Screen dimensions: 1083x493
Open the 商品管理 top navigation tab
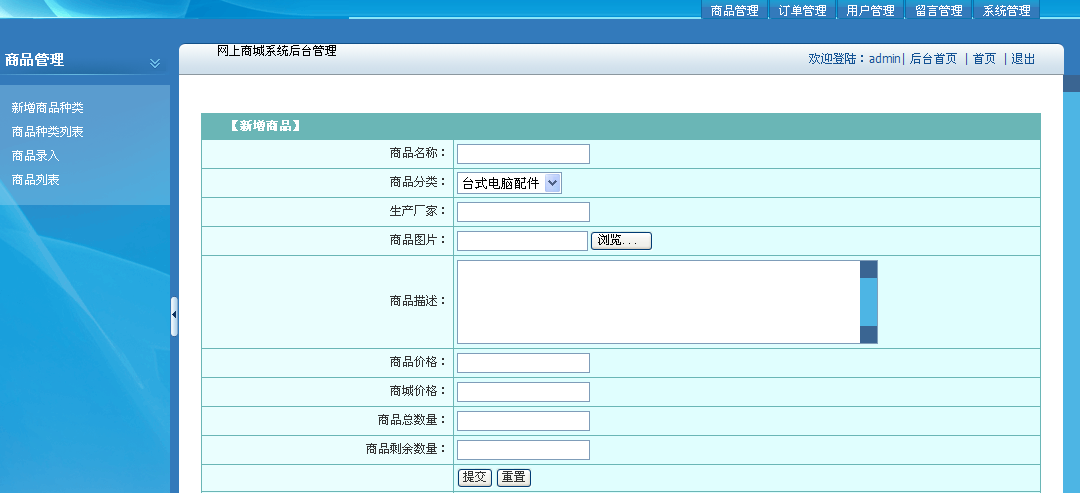[734, 10]
